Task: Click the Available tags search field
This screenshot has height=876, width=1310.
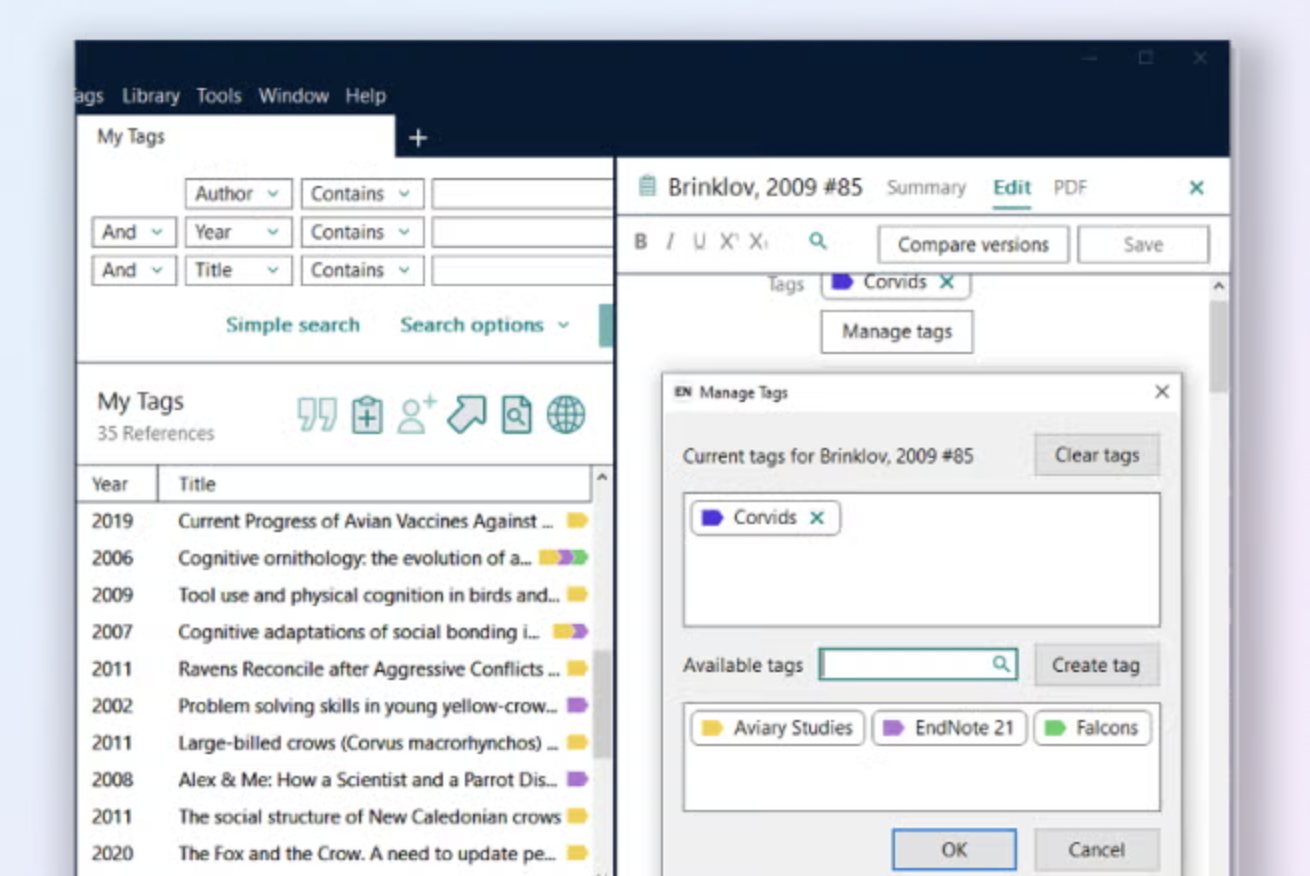Action: click(x=917, y=664)
